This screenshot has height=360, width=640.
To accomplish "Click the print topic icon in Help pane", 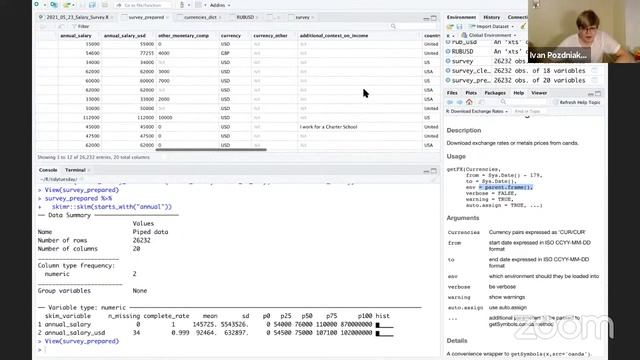I will 482,102.
